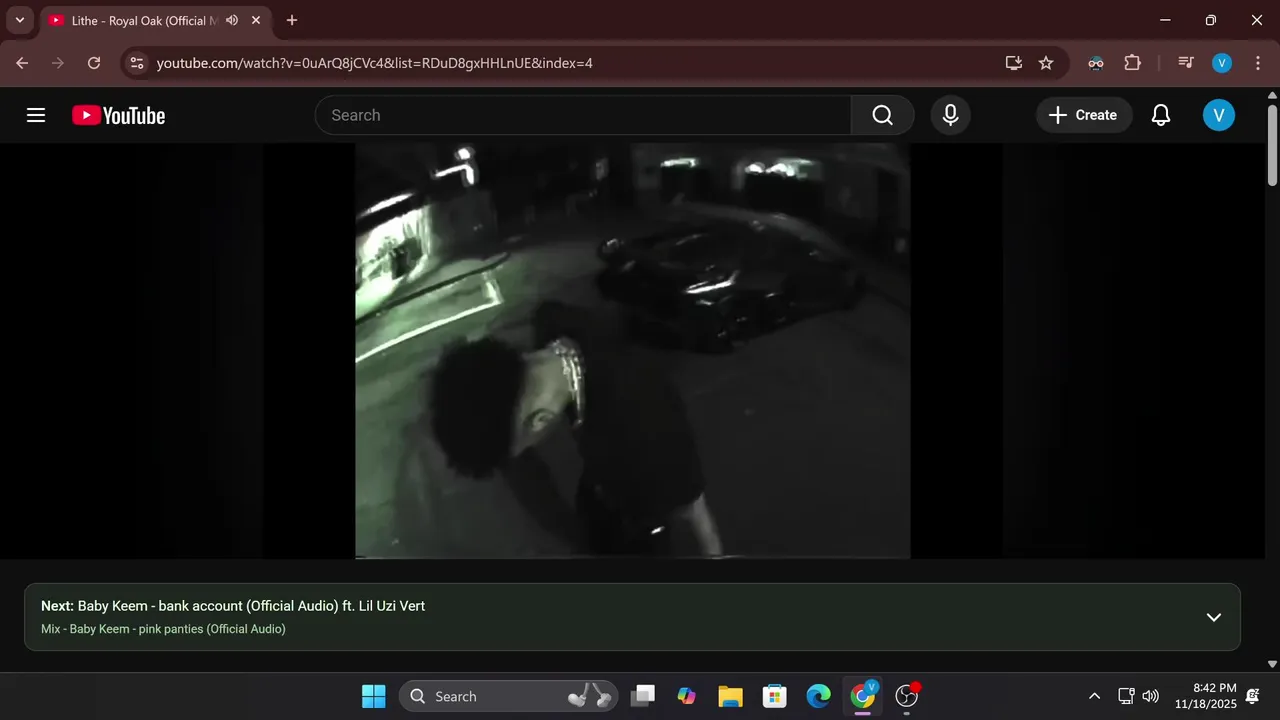The width and height of the screenshot is (1280, 720).
Task: Switch to Chrome in taskbar
Action: coord(862,696)
